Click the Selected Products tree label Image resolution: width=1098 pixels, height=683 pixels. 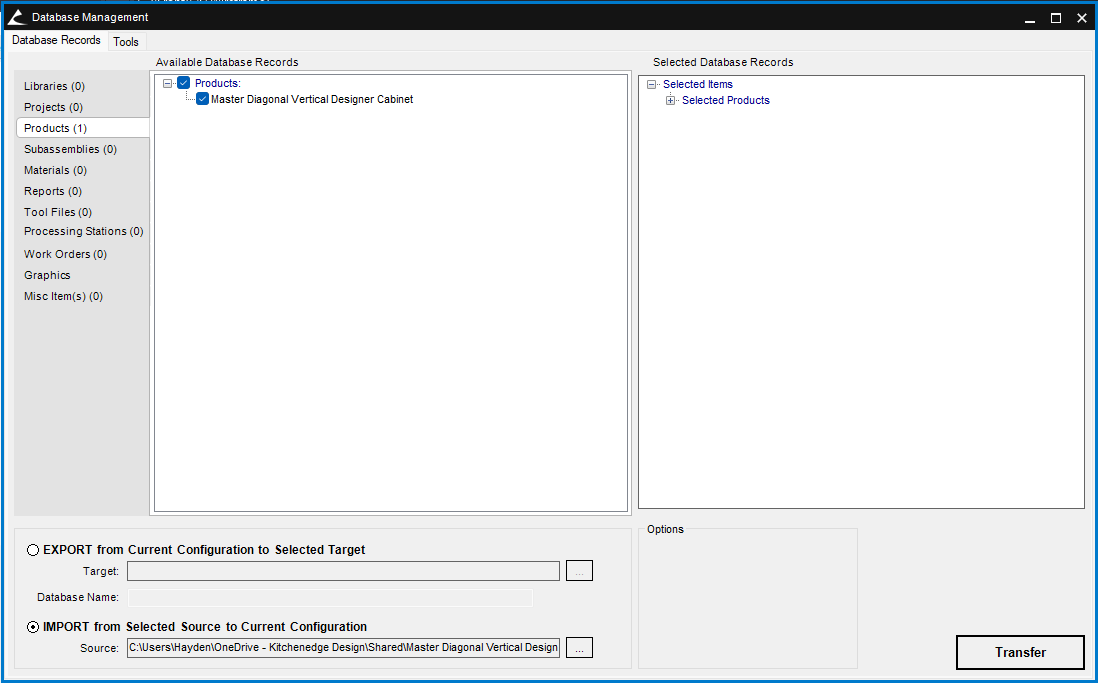(725, 100)
